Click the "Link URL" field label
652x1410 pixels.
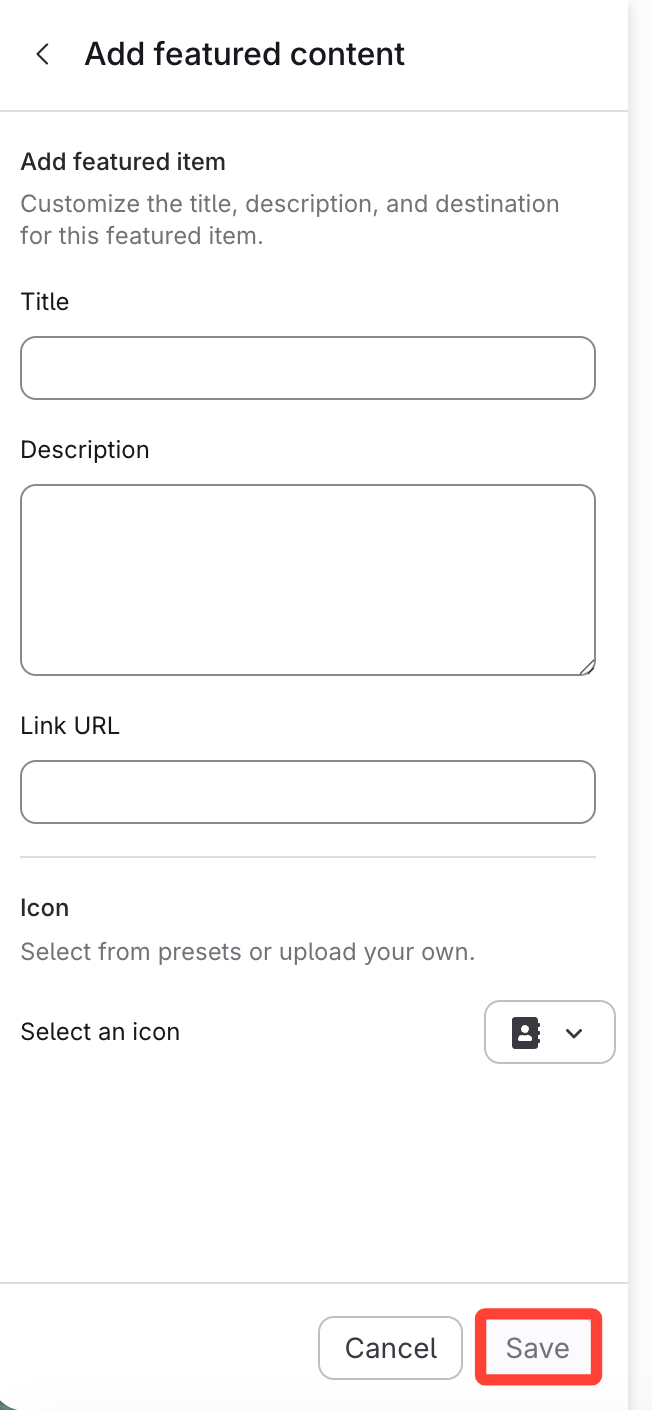pyautogui.click(x=70, y=726)
